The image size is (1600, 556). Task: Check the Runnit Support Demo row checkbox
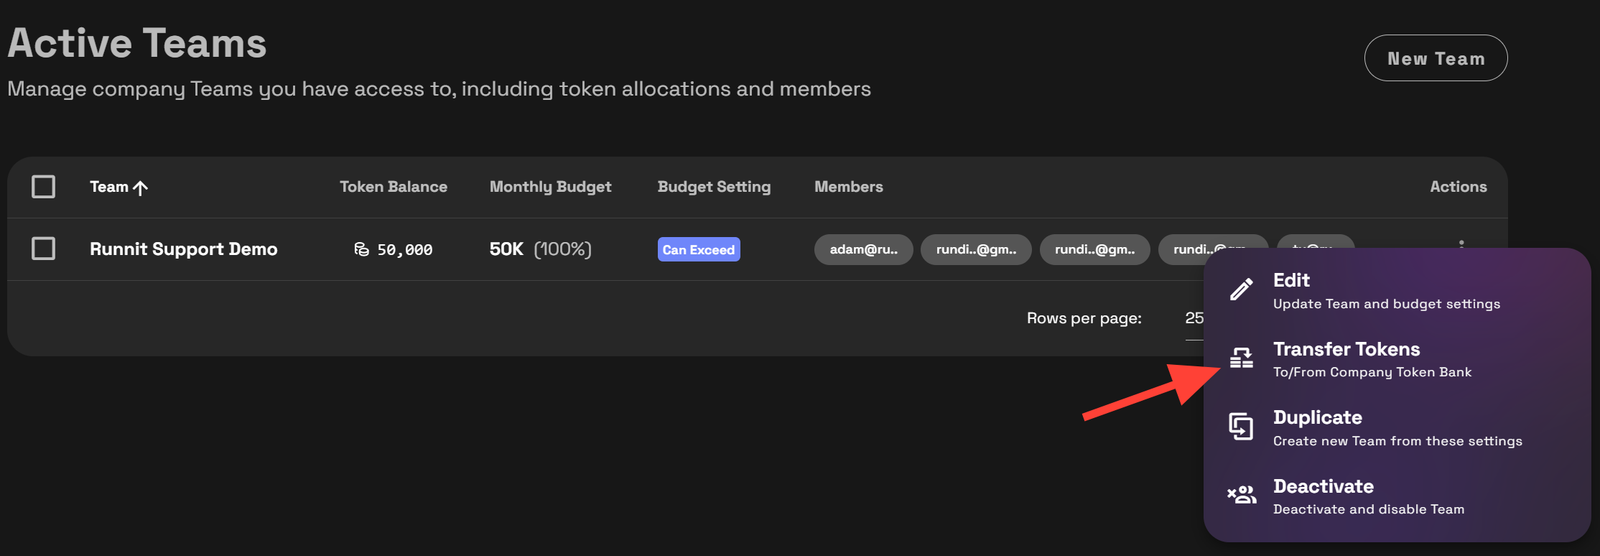tap(44, 248)
